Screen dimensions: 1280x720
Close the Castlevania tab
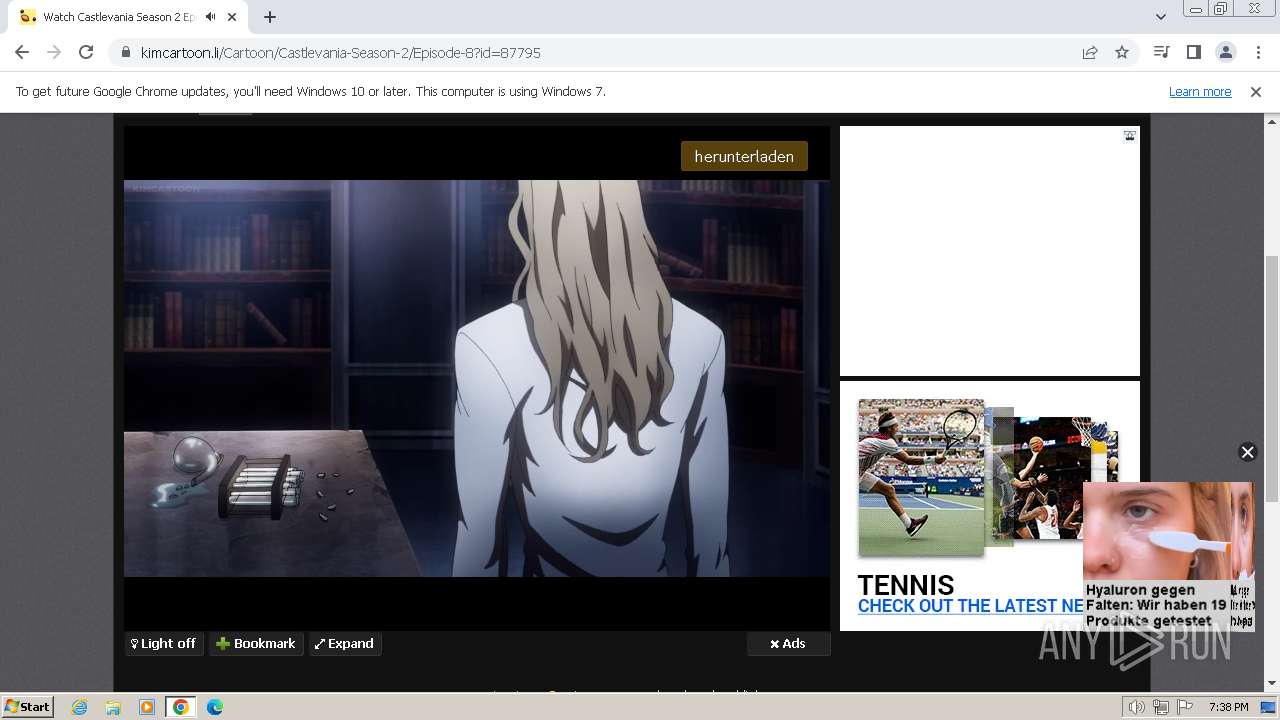(x=234, y=17)
